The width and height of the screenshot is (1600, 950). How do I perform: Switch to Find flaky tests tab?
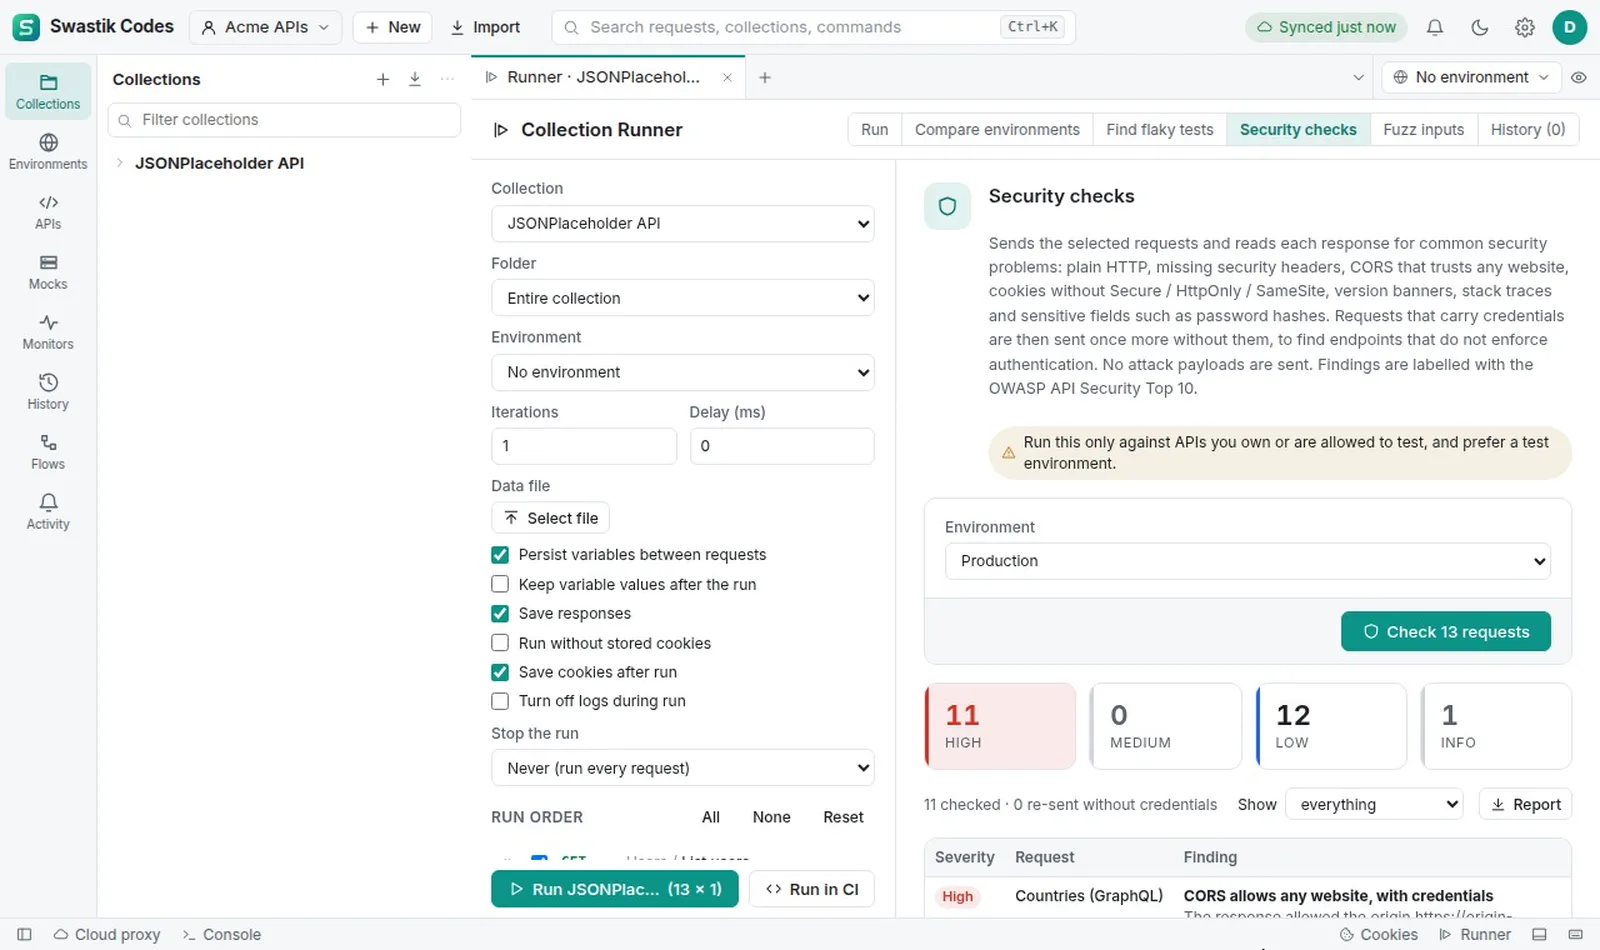(1160, 130)
